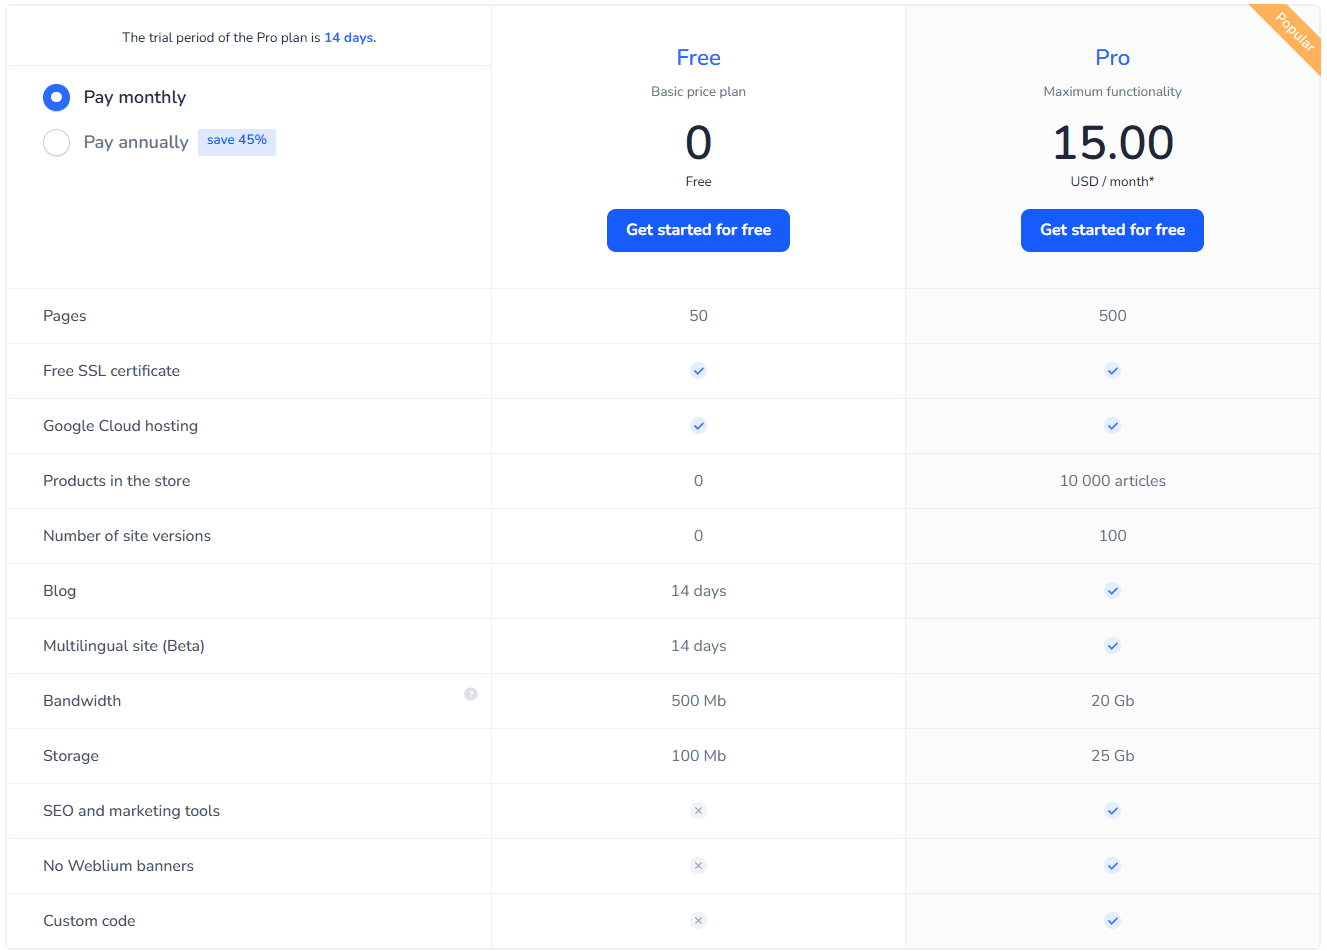
Task: Click the 500 Mb bandwidth value
Action: point(698,701)
